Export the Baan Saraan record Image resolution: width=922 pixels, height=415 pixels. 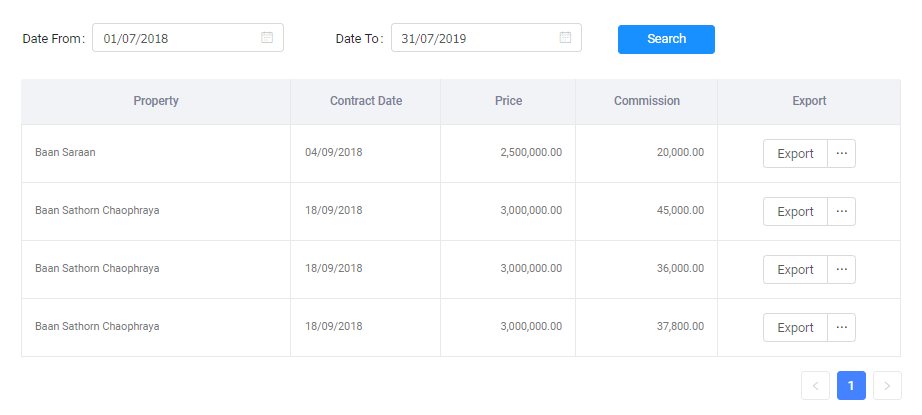click(795, 154)
